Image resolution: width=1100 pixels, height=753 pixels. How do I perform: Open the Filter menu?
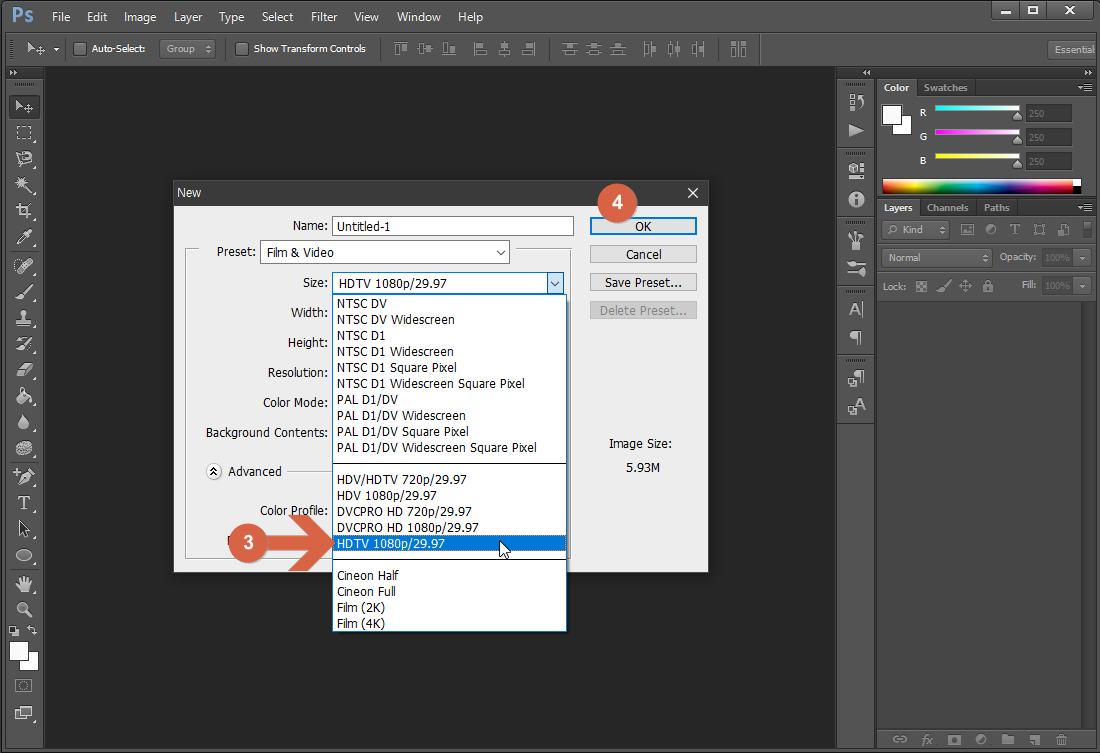pyautogui.click(x=324, y=17)
